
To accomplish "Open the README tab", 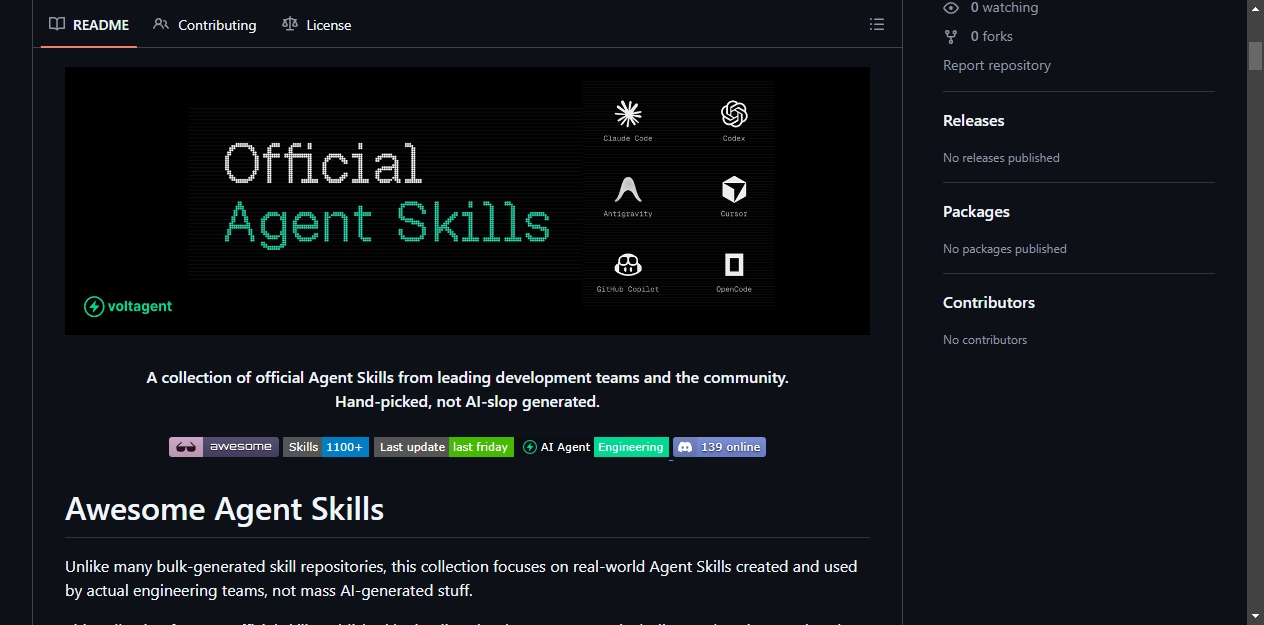I will (x=89, y=25).
